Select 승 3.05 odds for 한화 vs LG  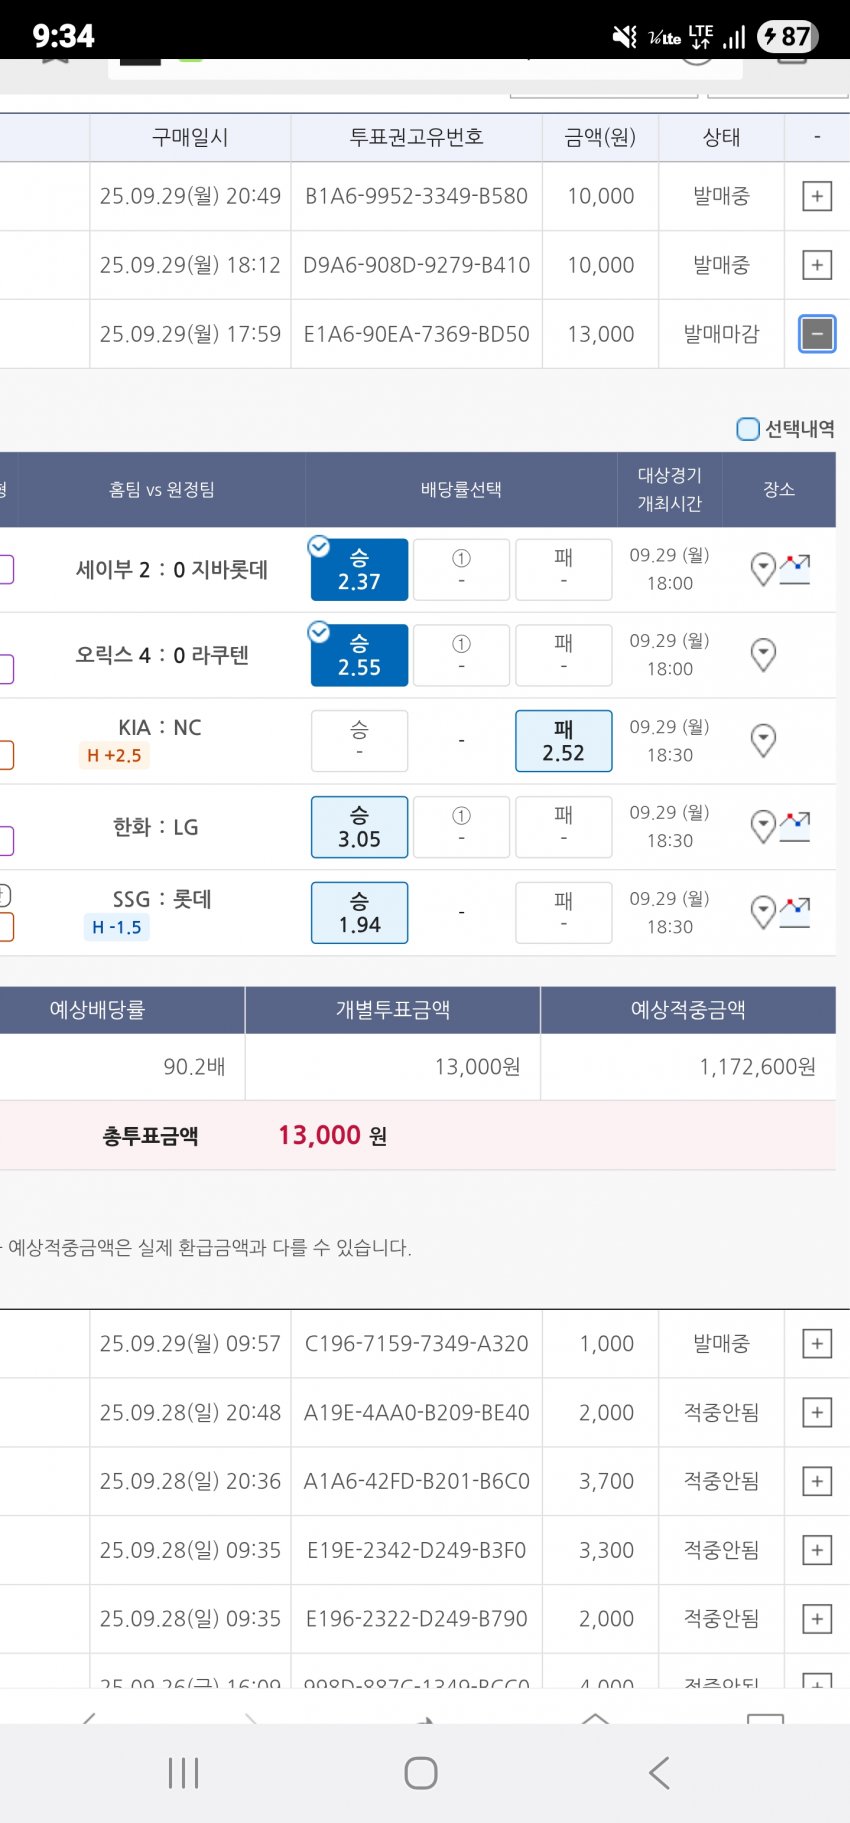(359, 827)
